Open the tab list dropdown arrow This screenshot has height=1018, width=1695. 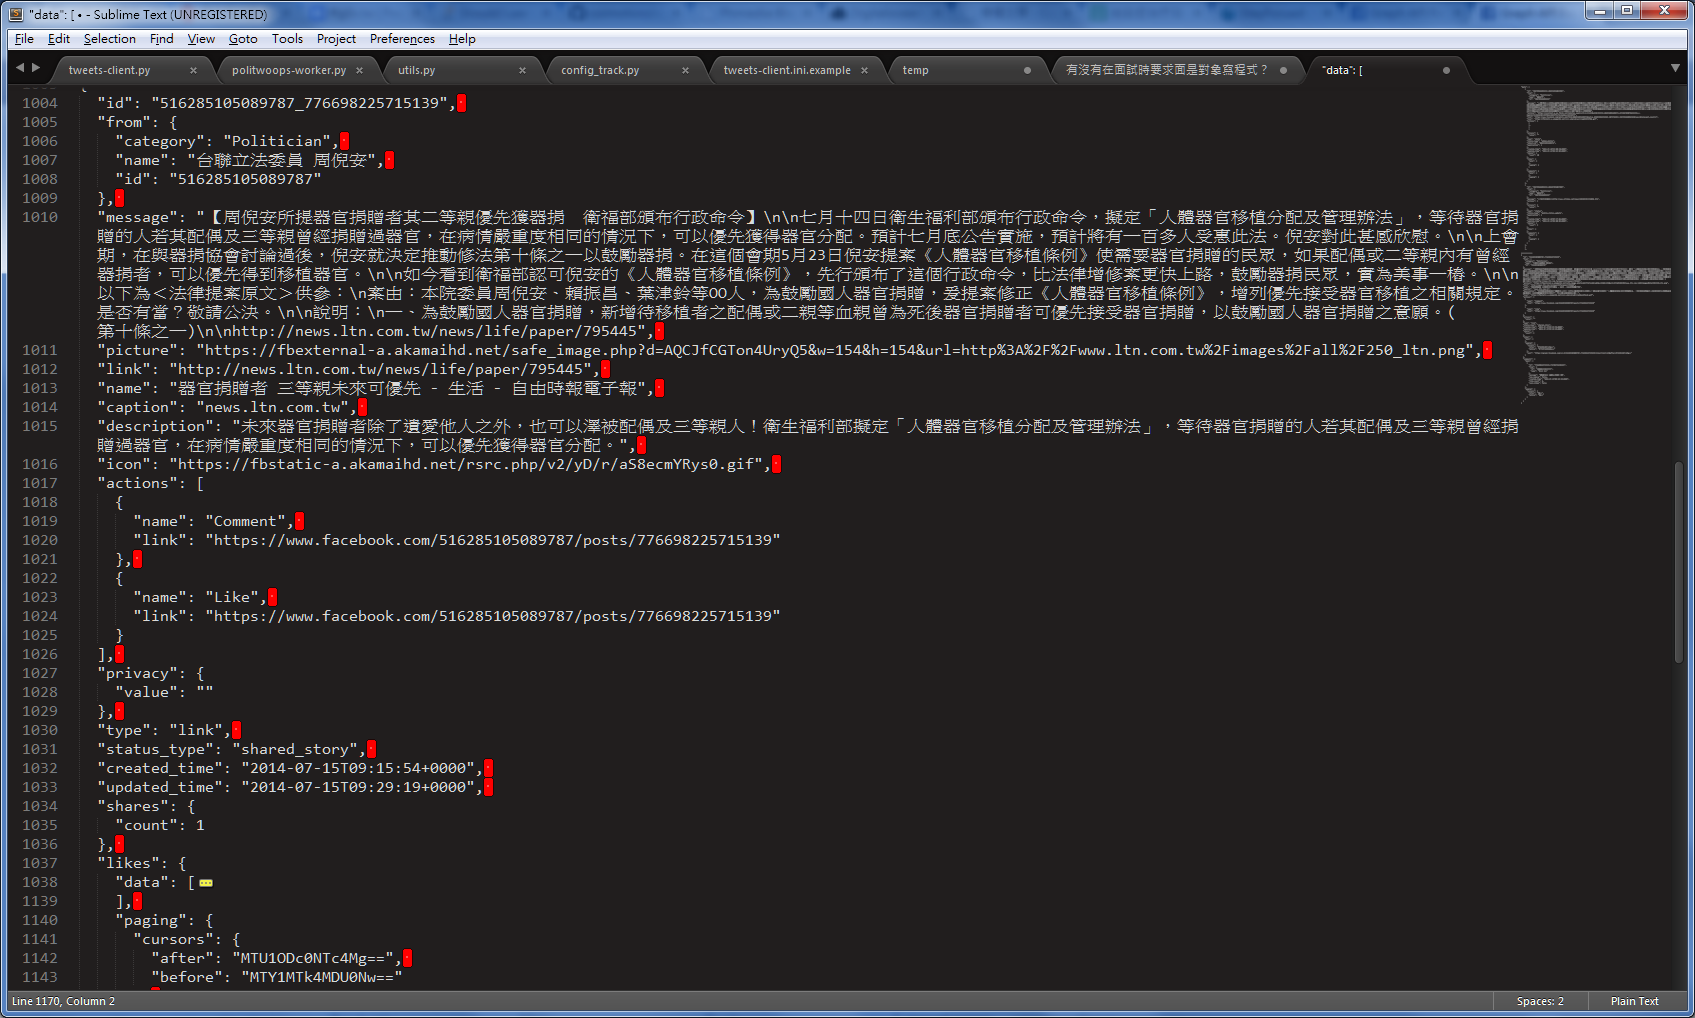pos(1675,68)
